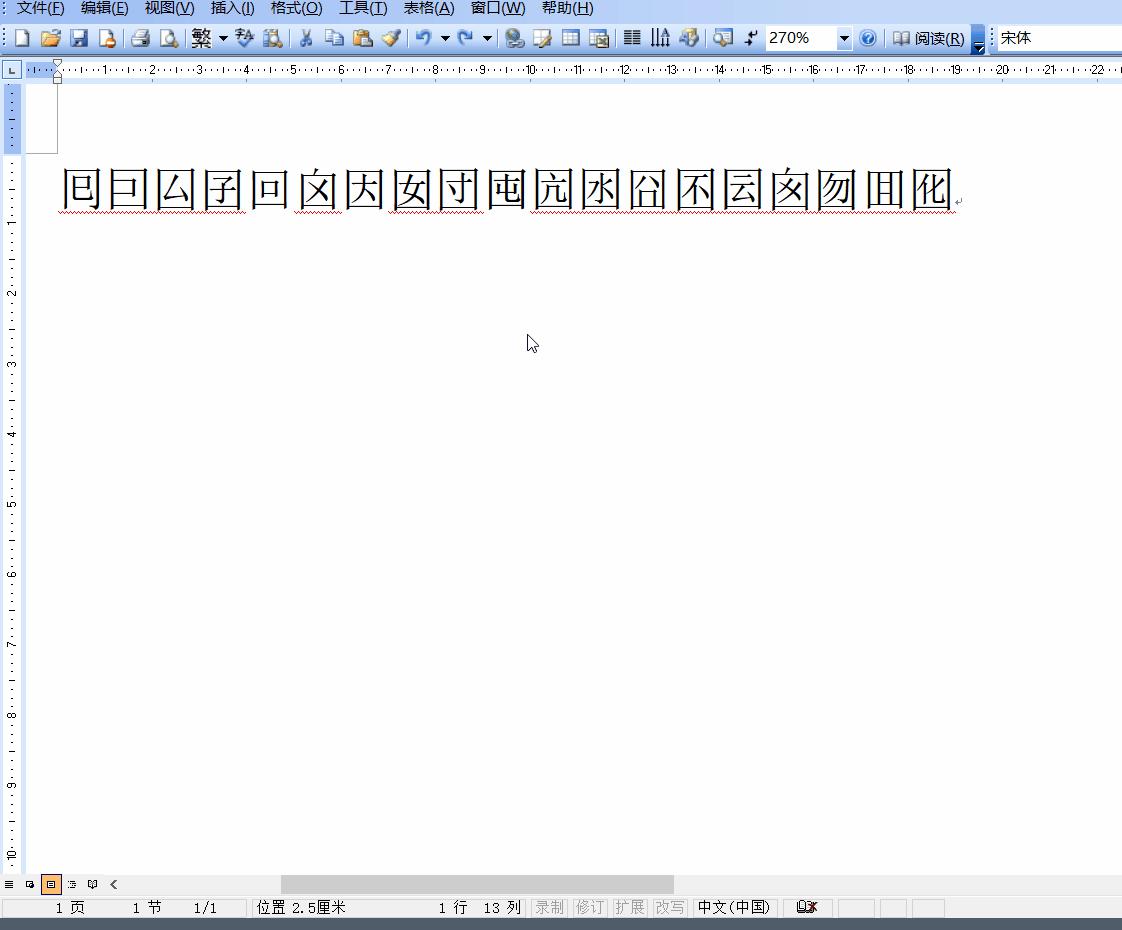Image resolution: width=1122 pixels, height=930 pixels.
Task: Expand the redo history dropdown arrow
Action: coord(487,38)
